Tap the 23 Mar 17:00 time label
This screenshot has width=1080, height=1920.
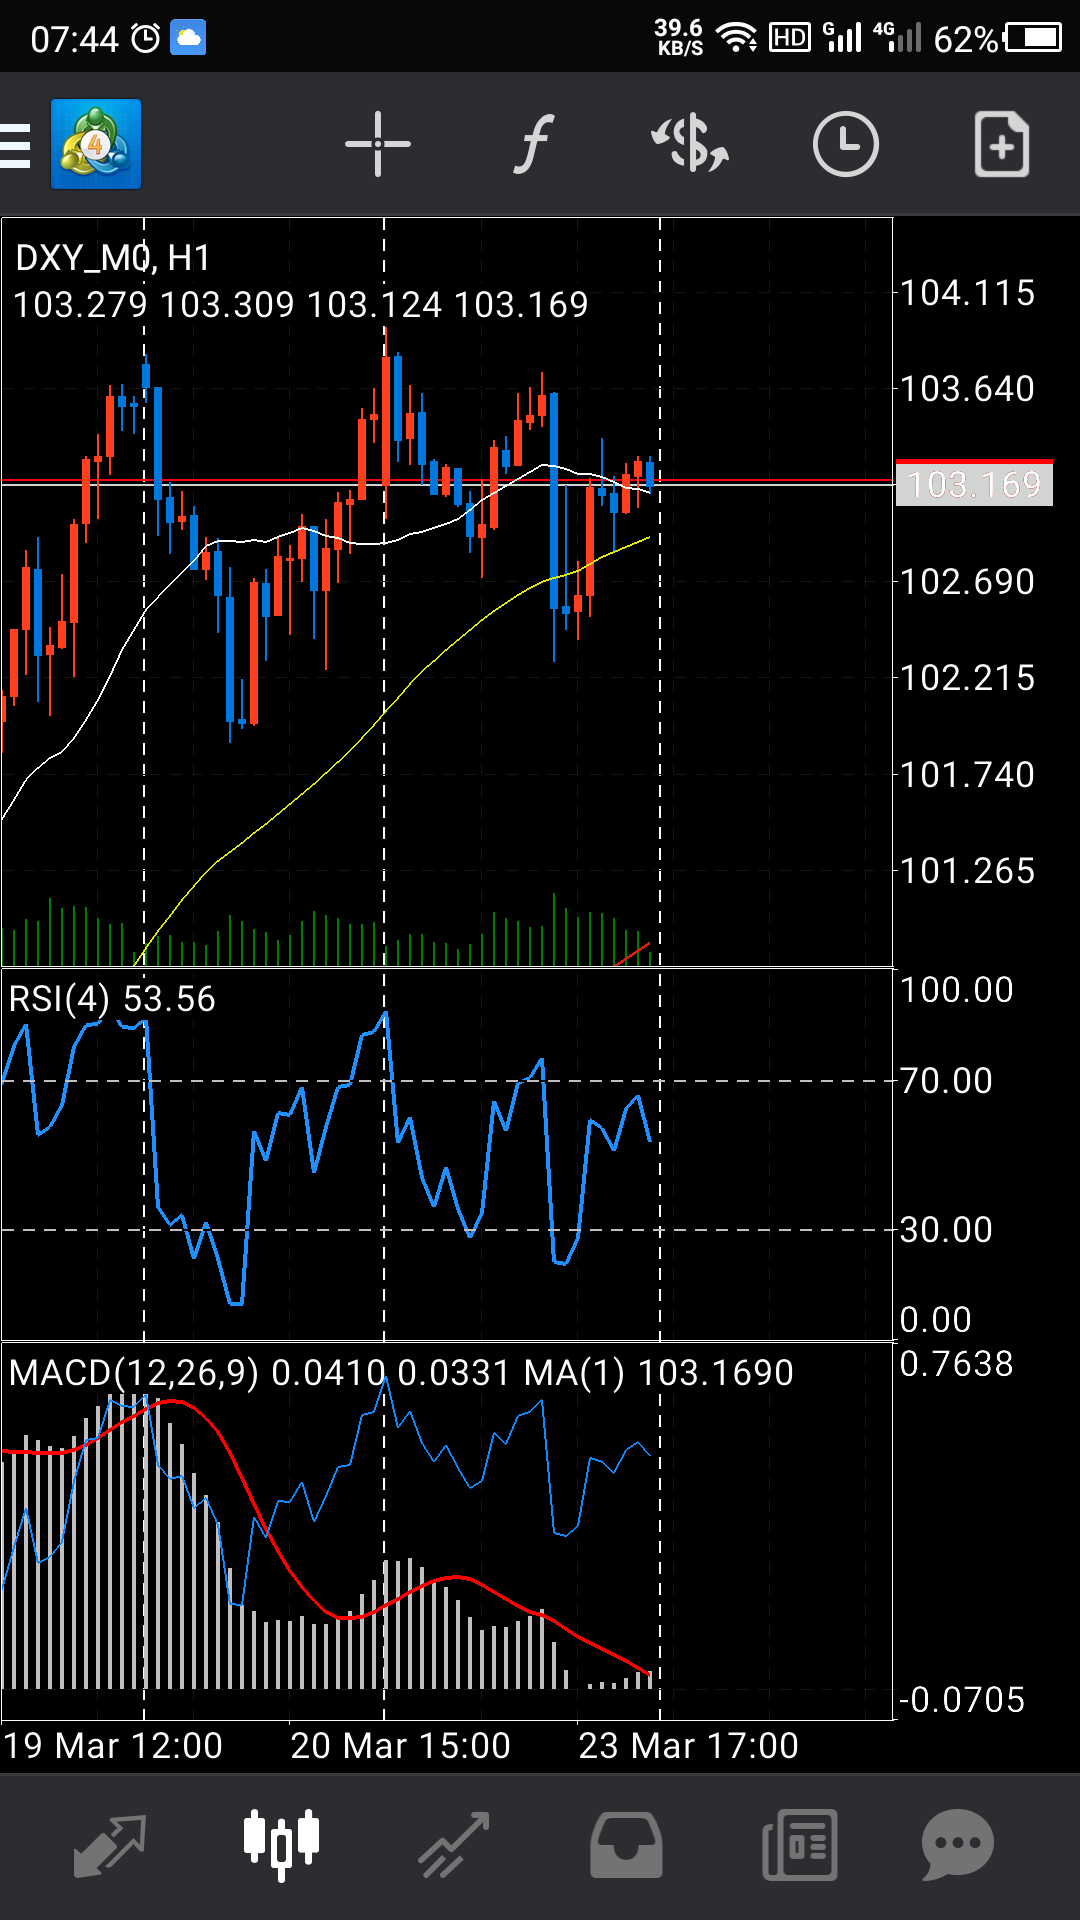coord(688,1746)
